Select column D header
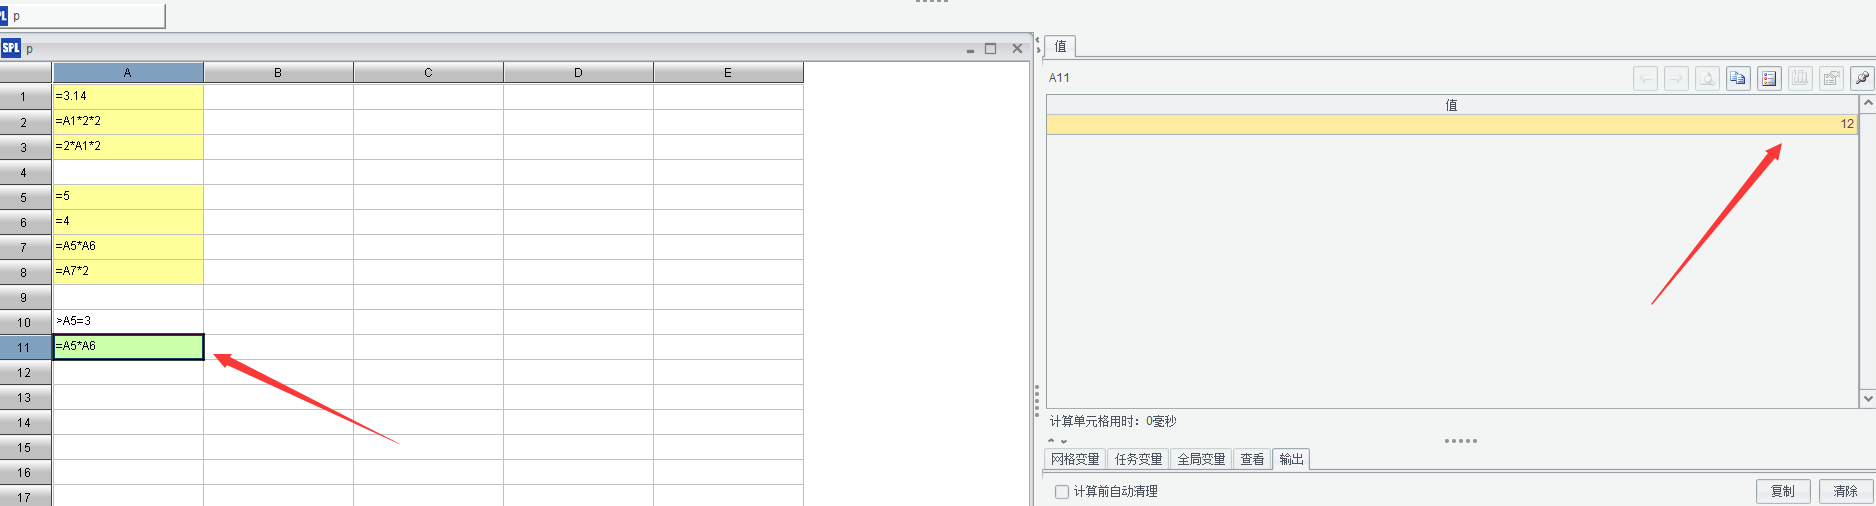 coord(578,73)
